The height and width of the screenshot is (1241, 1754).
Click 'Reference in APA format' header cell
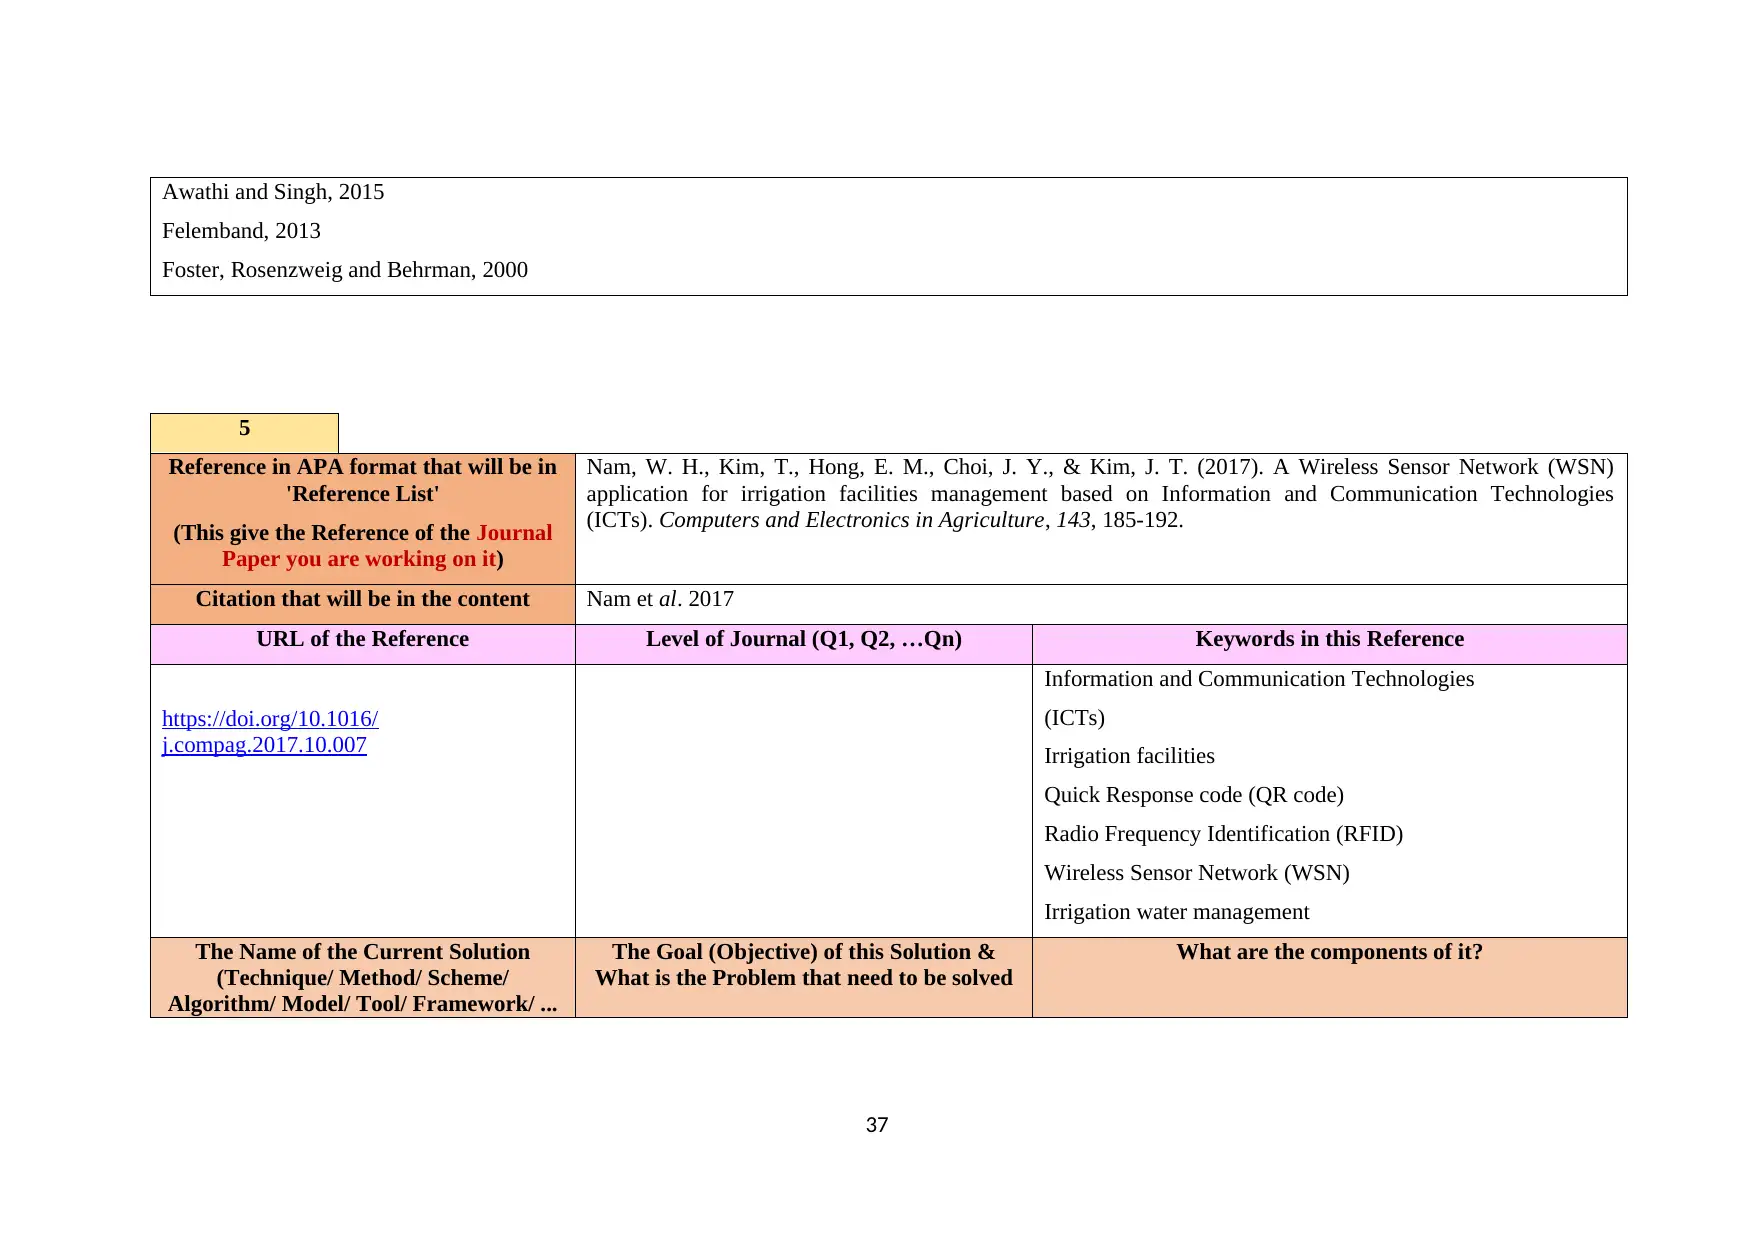coord(363,519)
